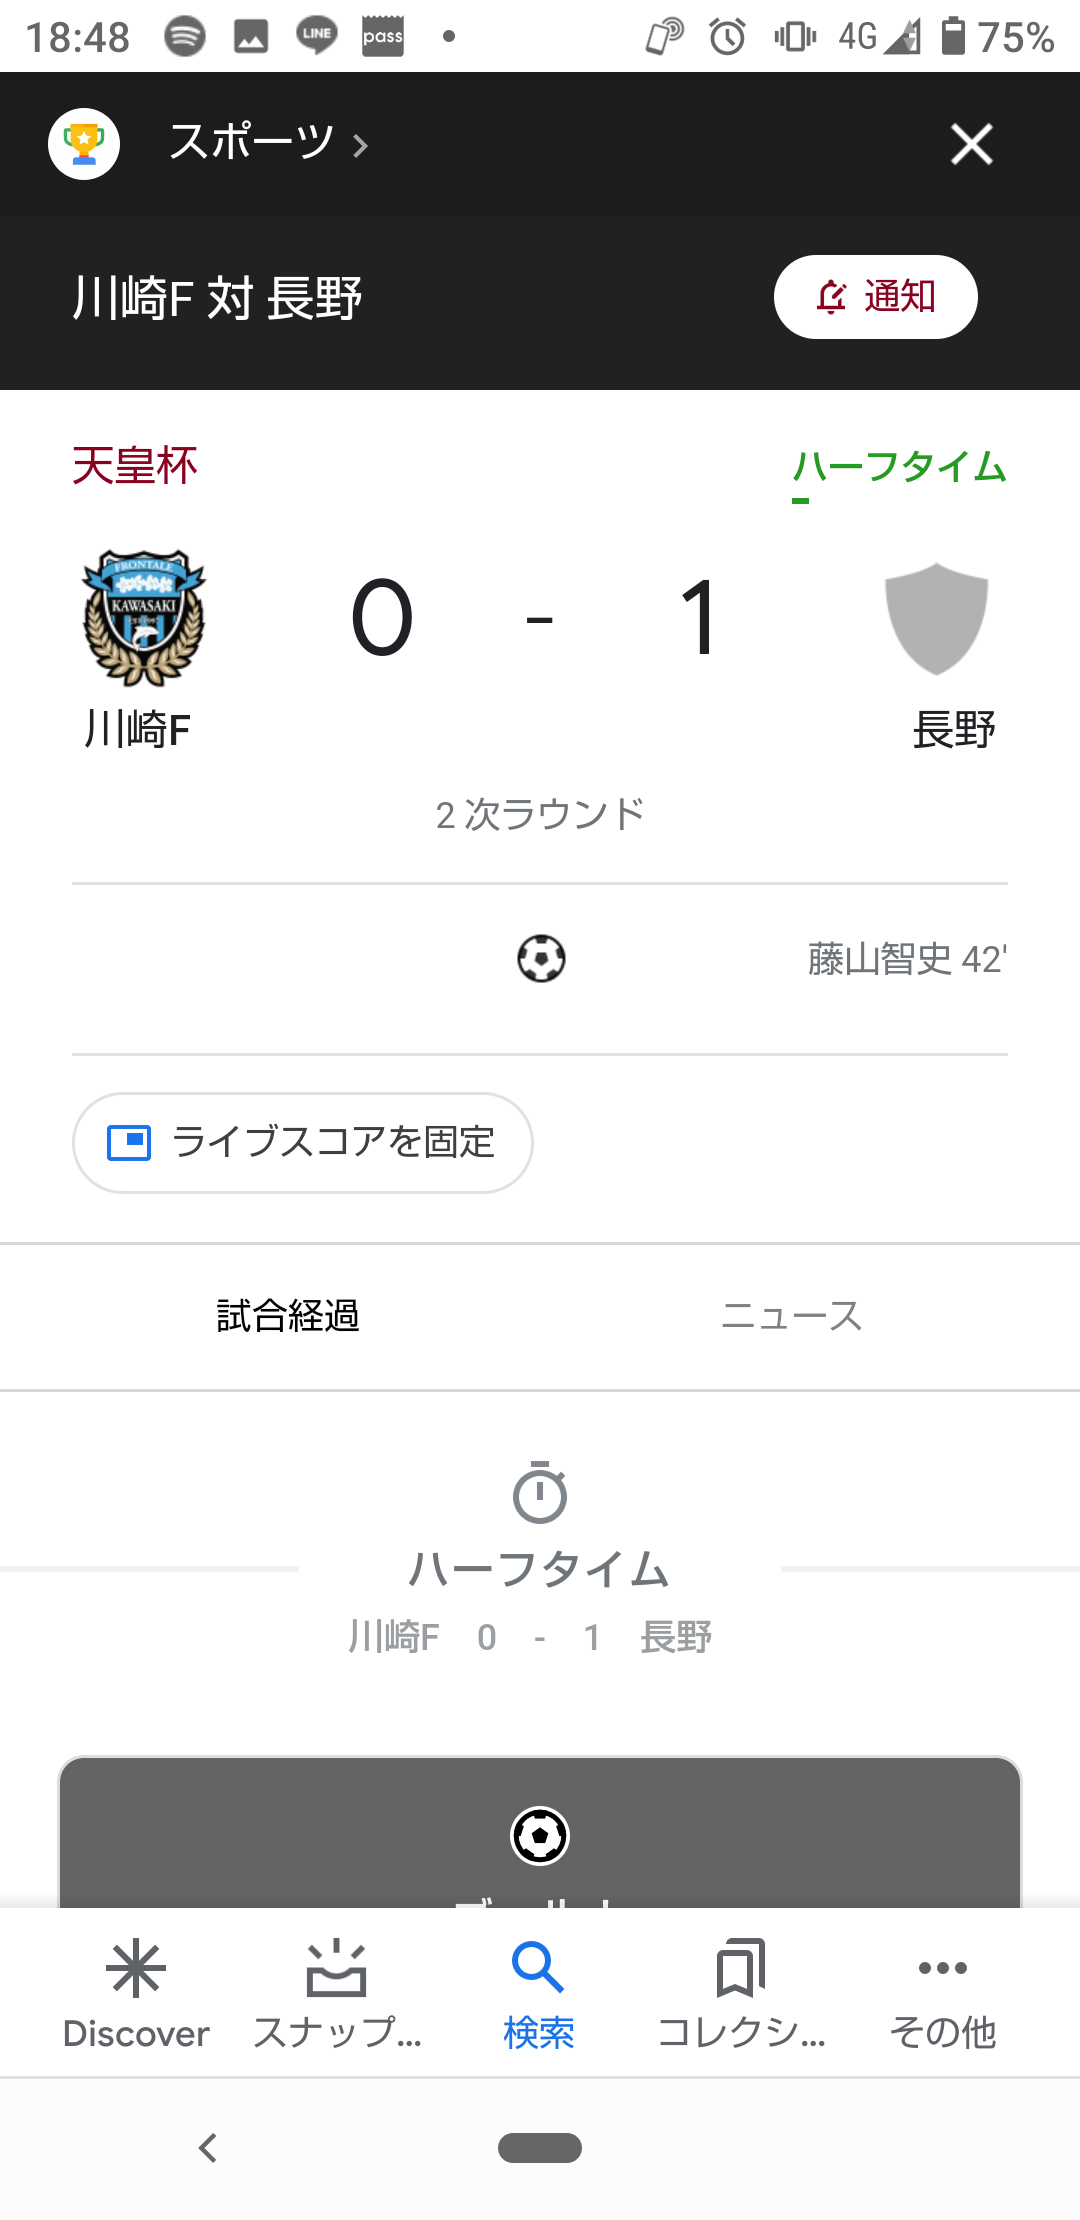Open the 天皇杯 competition link
The height and width of the screenshot is (2220, 1080).
[x=135, y=466]
